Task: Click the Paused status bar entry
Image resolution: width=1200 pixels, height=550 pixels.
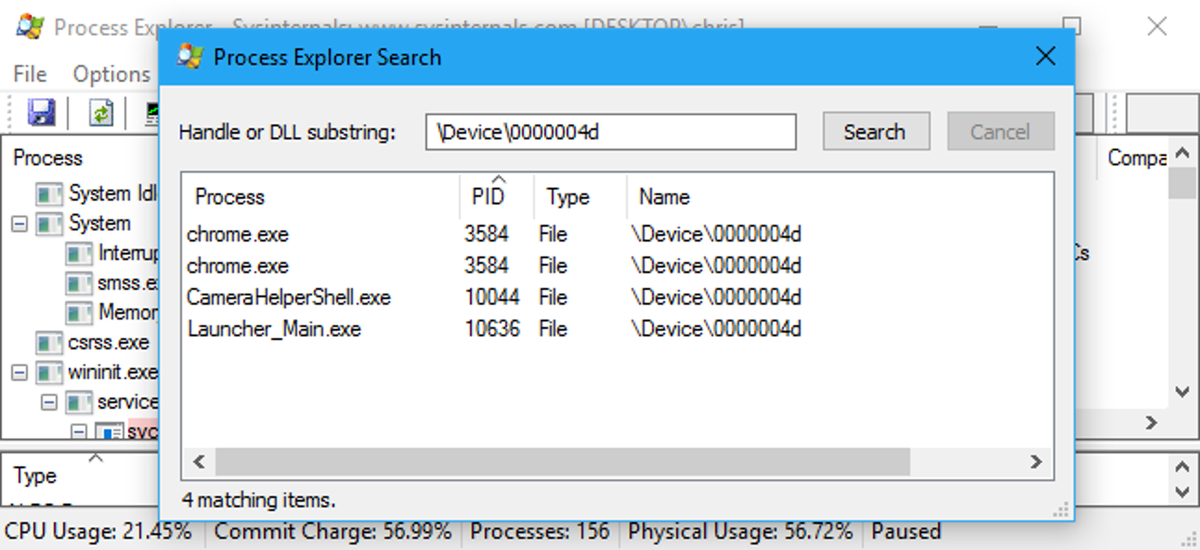Action: point(906,532)
